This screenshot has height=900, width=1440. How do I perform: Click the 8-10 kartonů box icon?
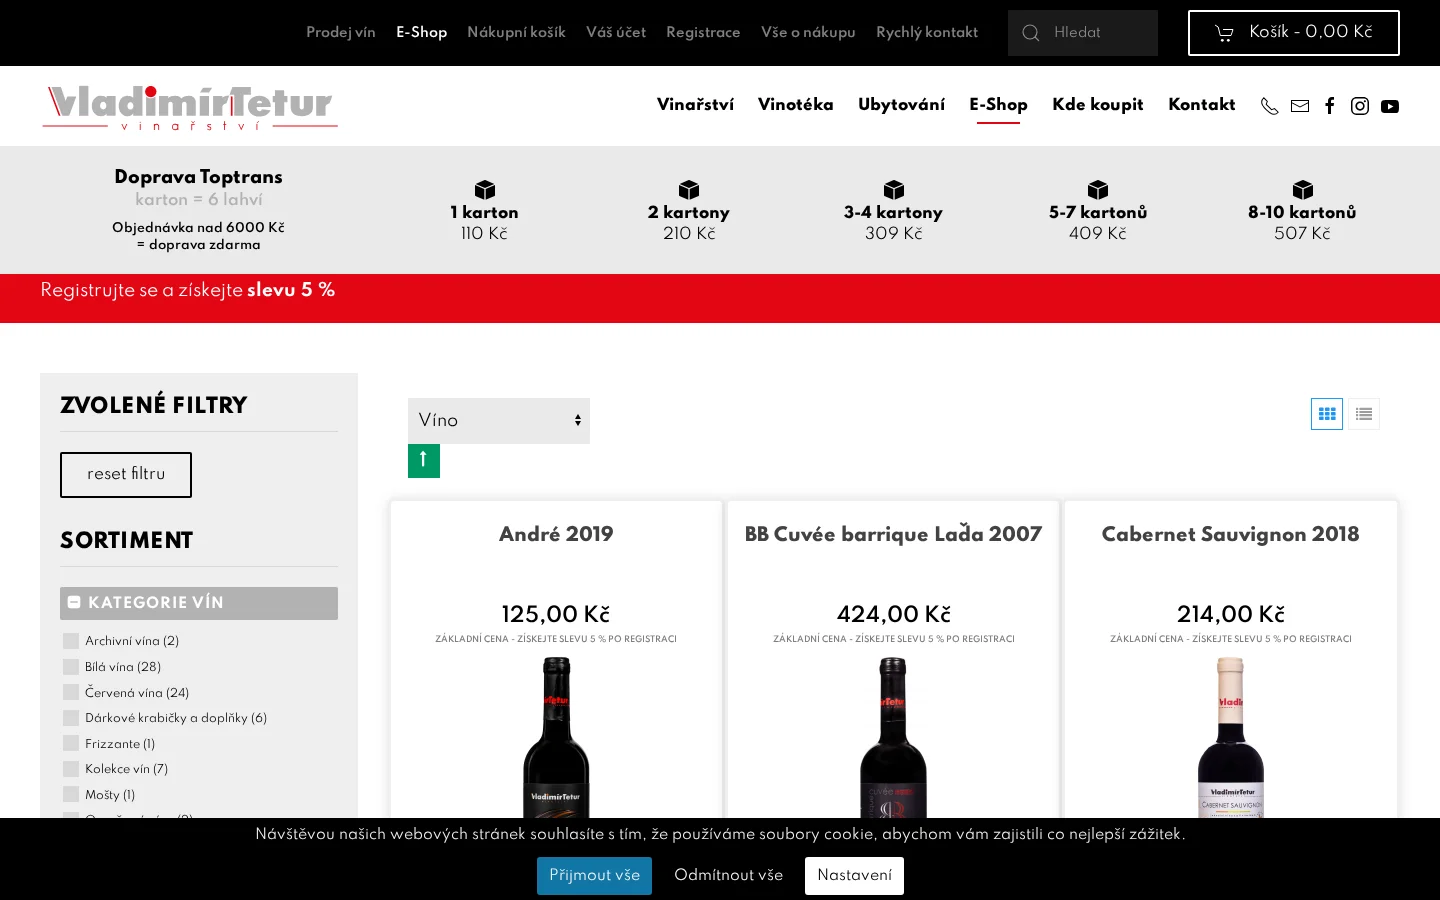tap(1303, 190)
